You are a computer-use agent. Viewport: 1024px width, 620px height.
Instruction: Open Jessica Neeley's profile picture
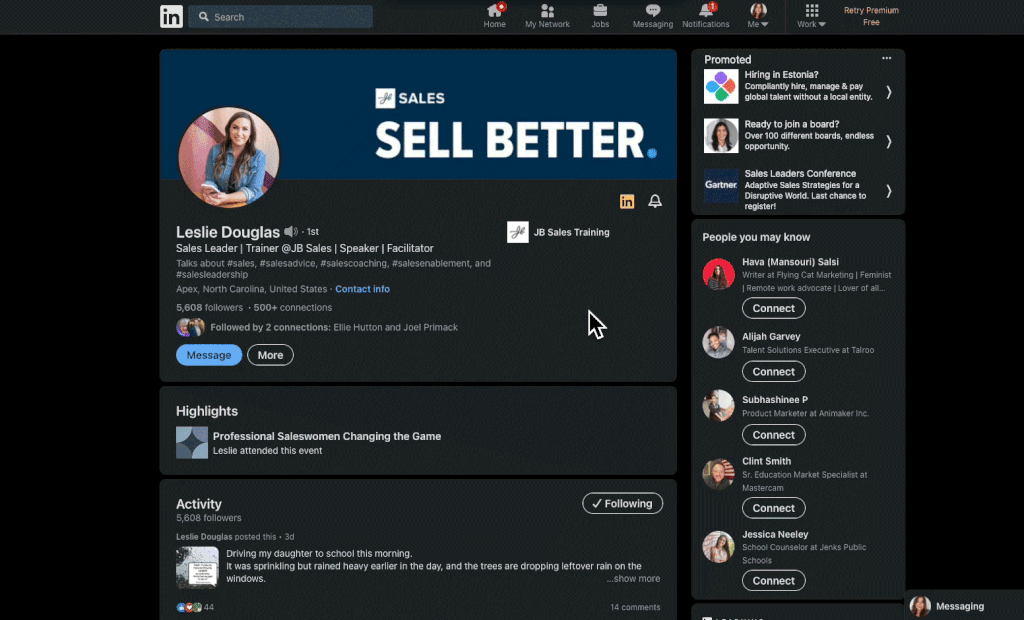(x=718, y=547)
